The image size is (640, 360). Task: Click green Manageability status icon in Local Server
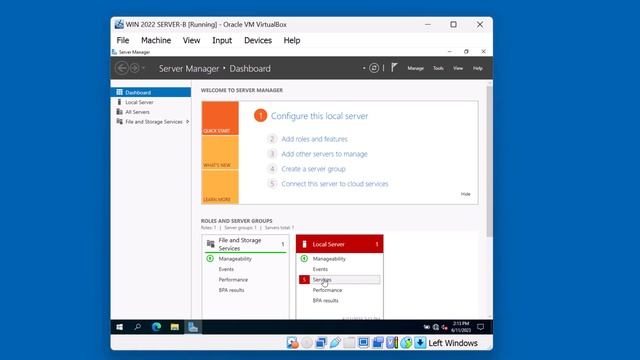point(304,258)
